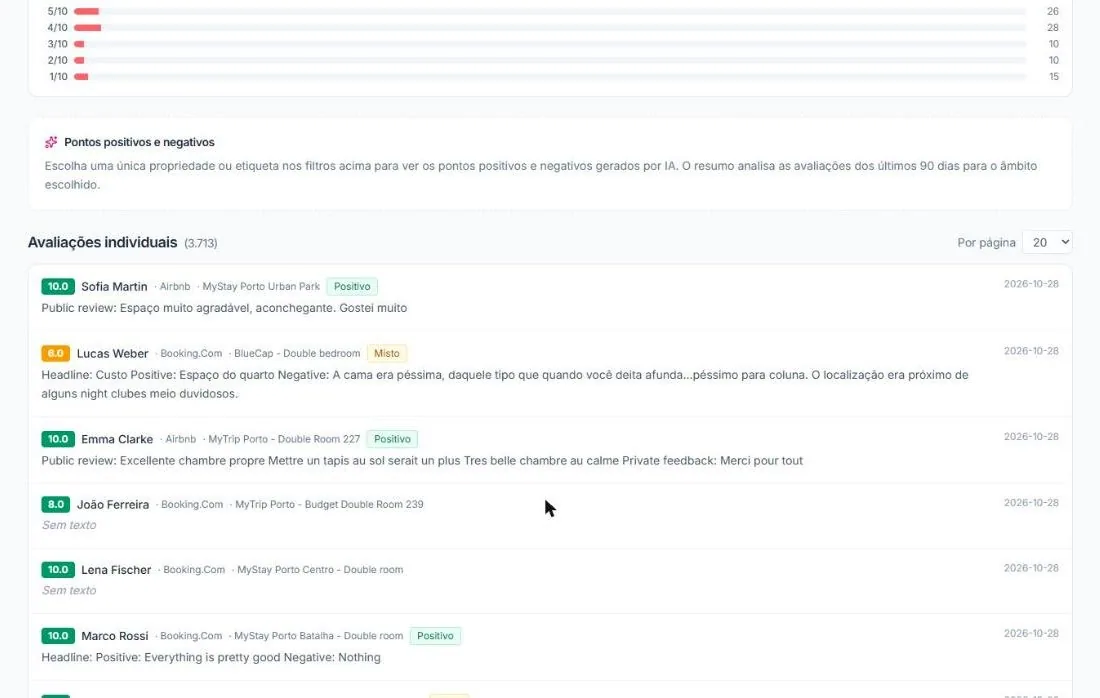1100x698 pixels.
Task: Click the (3.713) reviews count
Action: coord(201,243)
